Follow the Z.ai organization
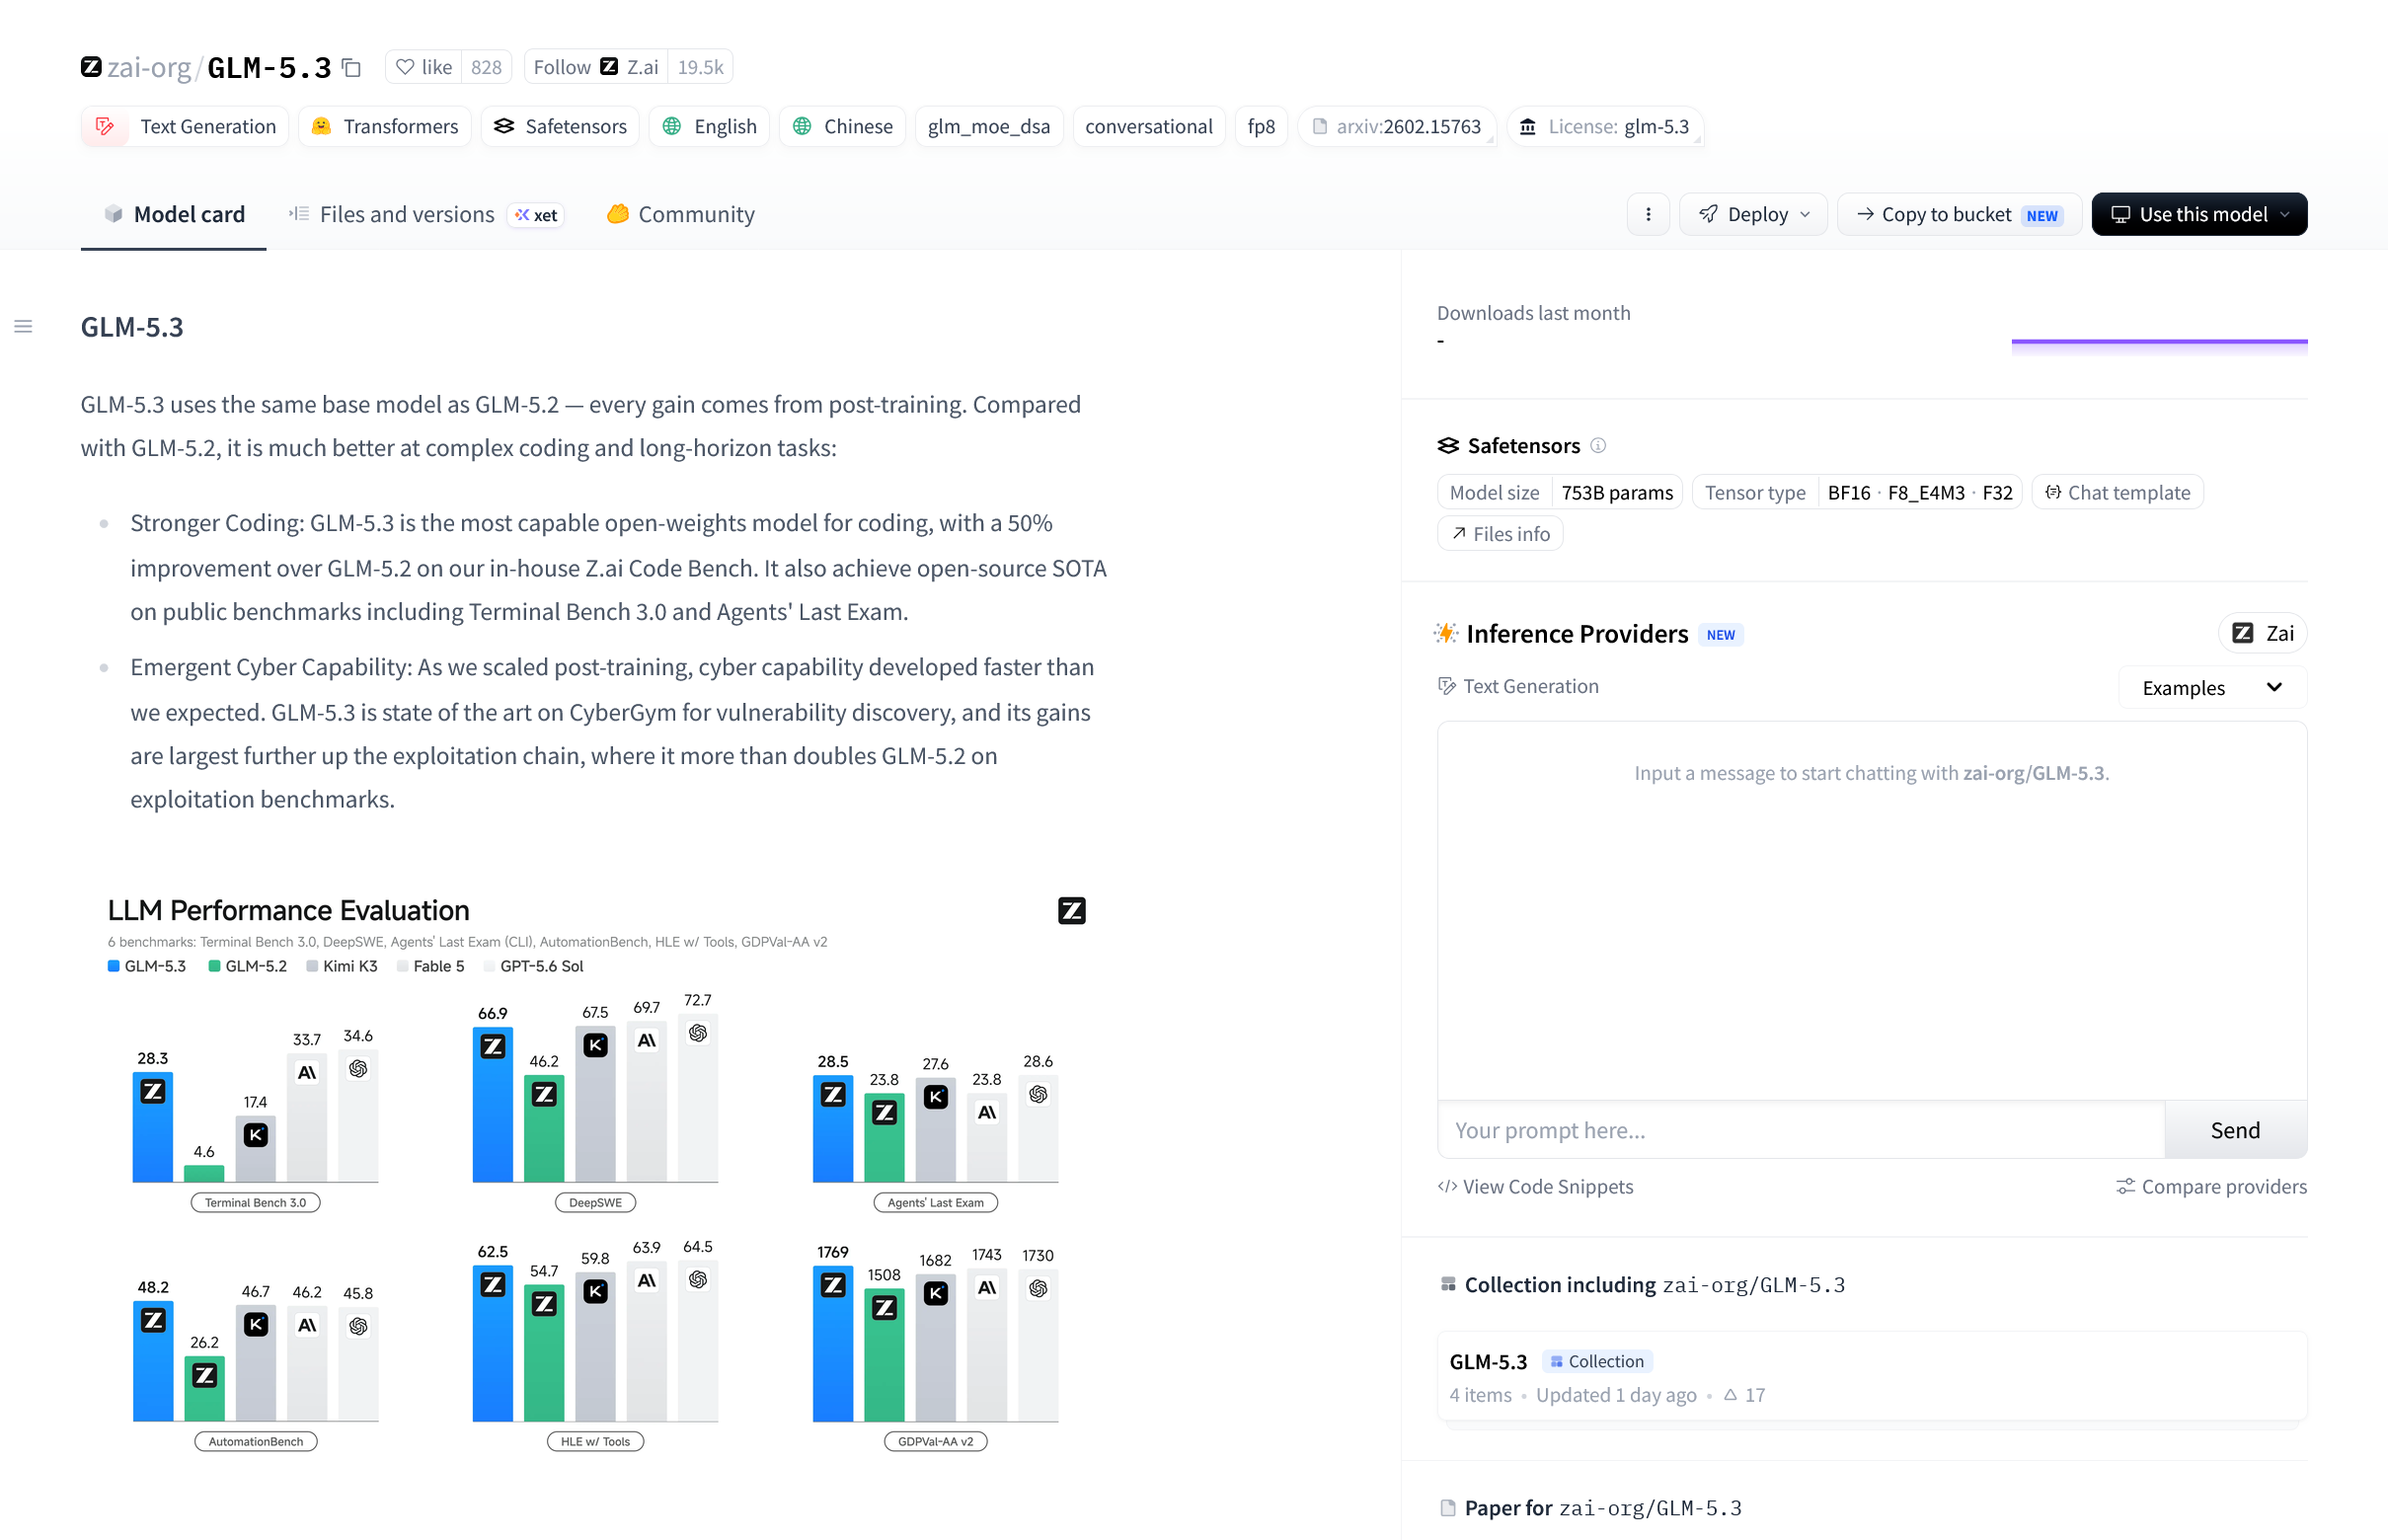The width and height of the screenshot is (2388, 1540). [596, 67]
